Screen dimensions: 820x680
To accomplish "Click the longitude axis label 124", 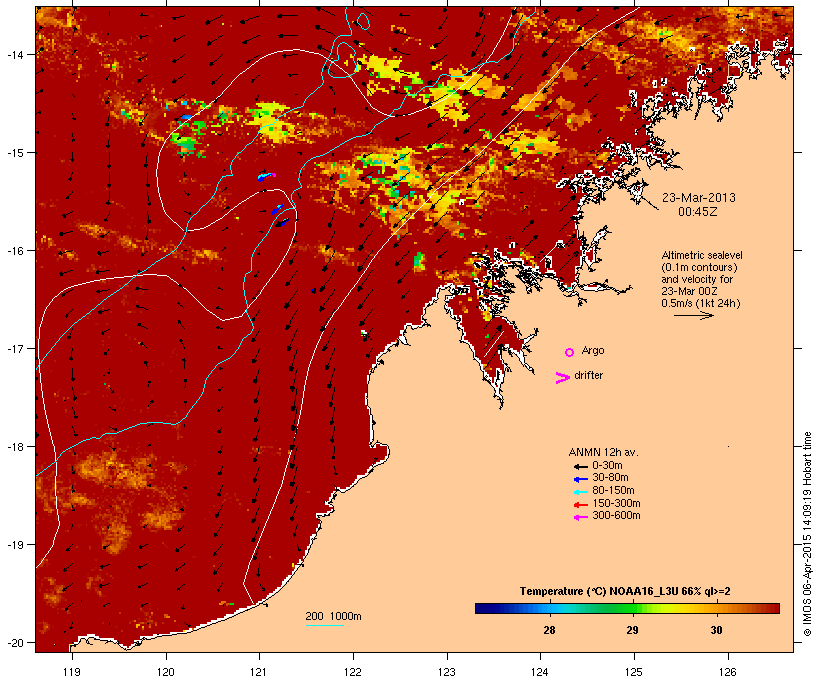I will click(540, 672).
